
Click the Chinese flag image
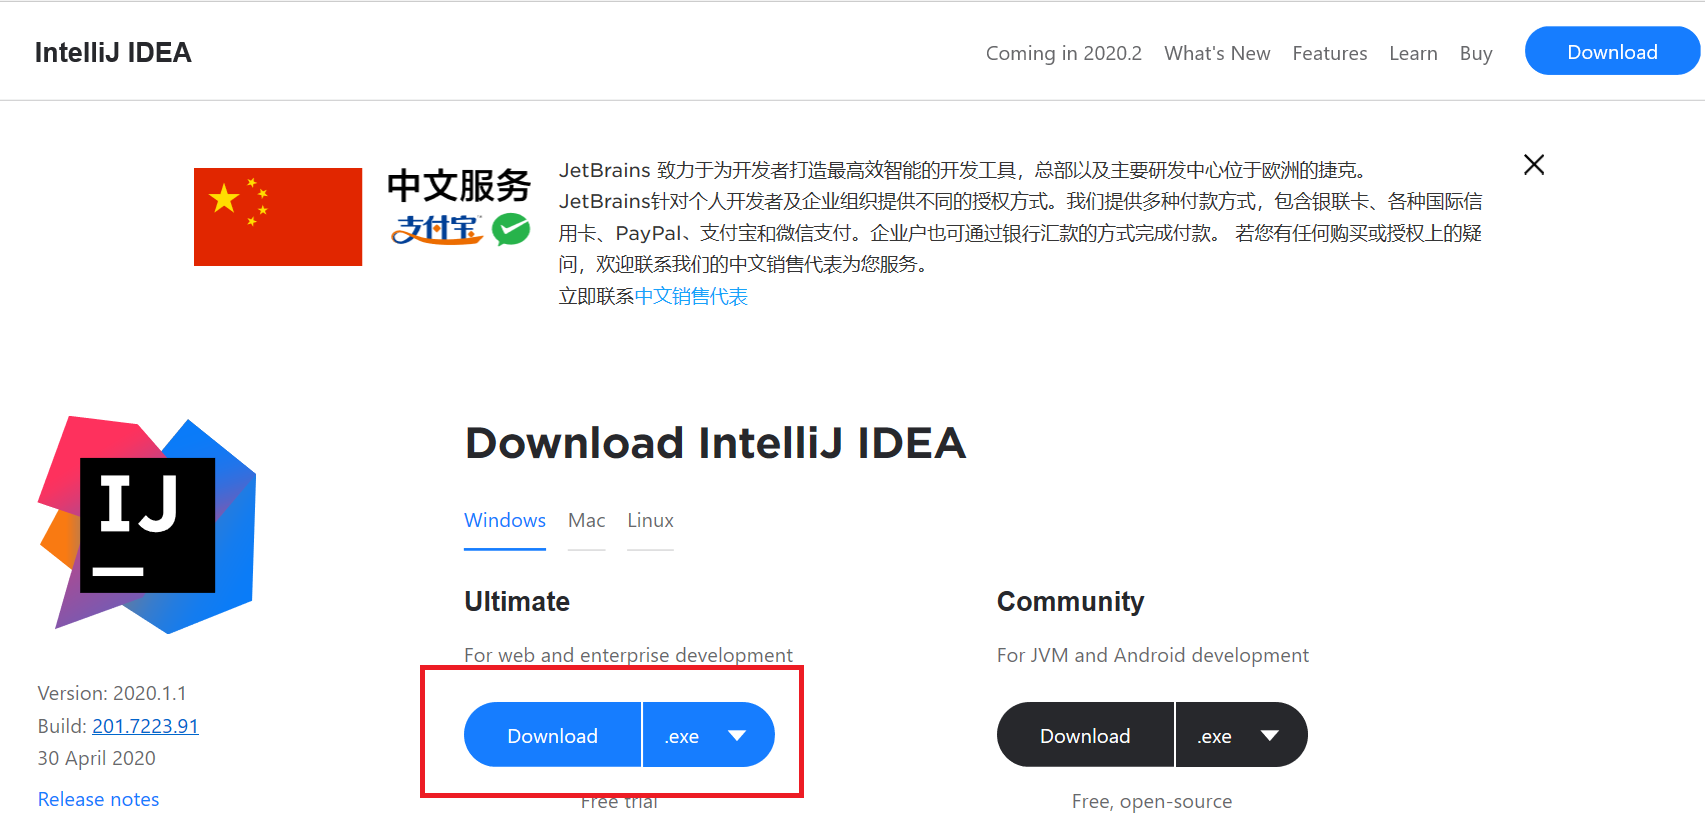pos(278,217)
